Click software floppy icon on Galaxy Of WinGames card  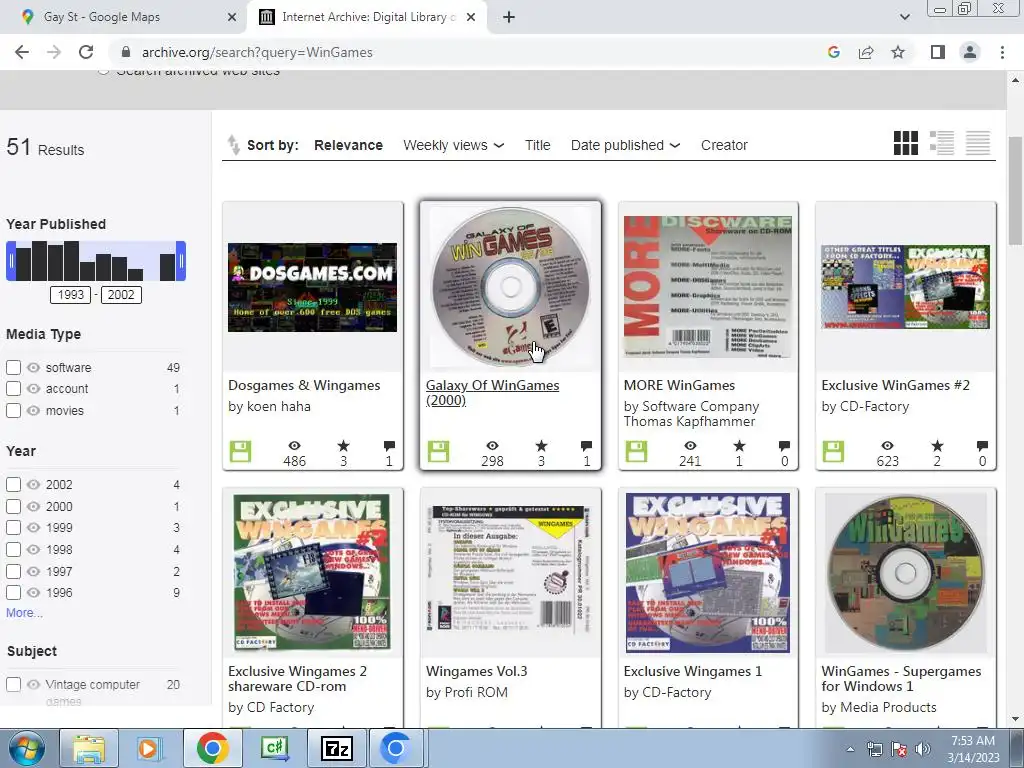(438, 451)
